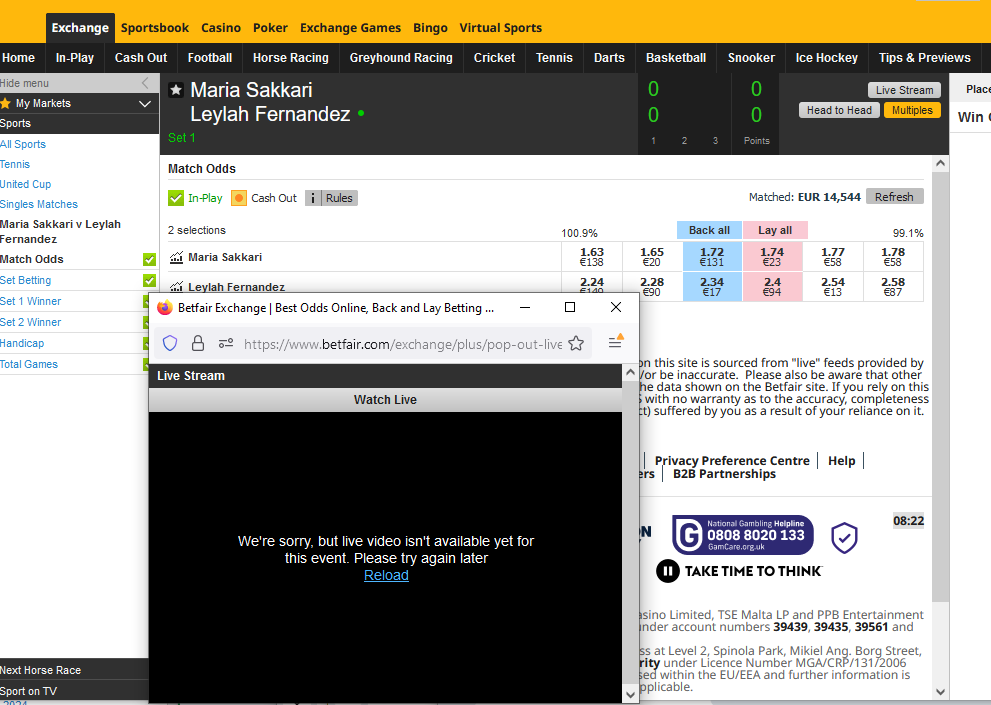Open the Firefox hamburger menu

(616, 342)
